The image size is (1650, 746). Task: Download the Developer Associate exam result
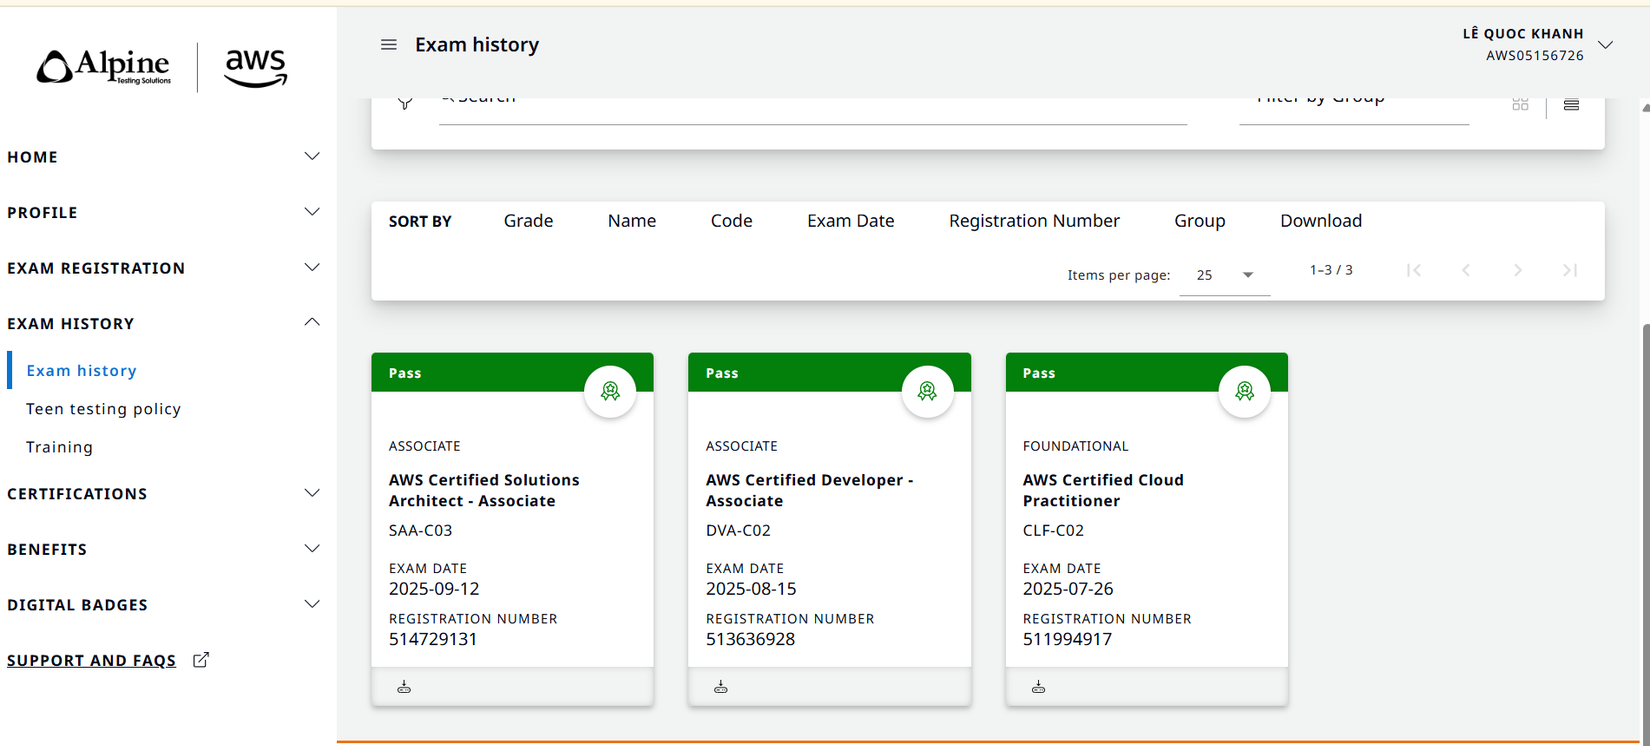click(x=721, y=687)
